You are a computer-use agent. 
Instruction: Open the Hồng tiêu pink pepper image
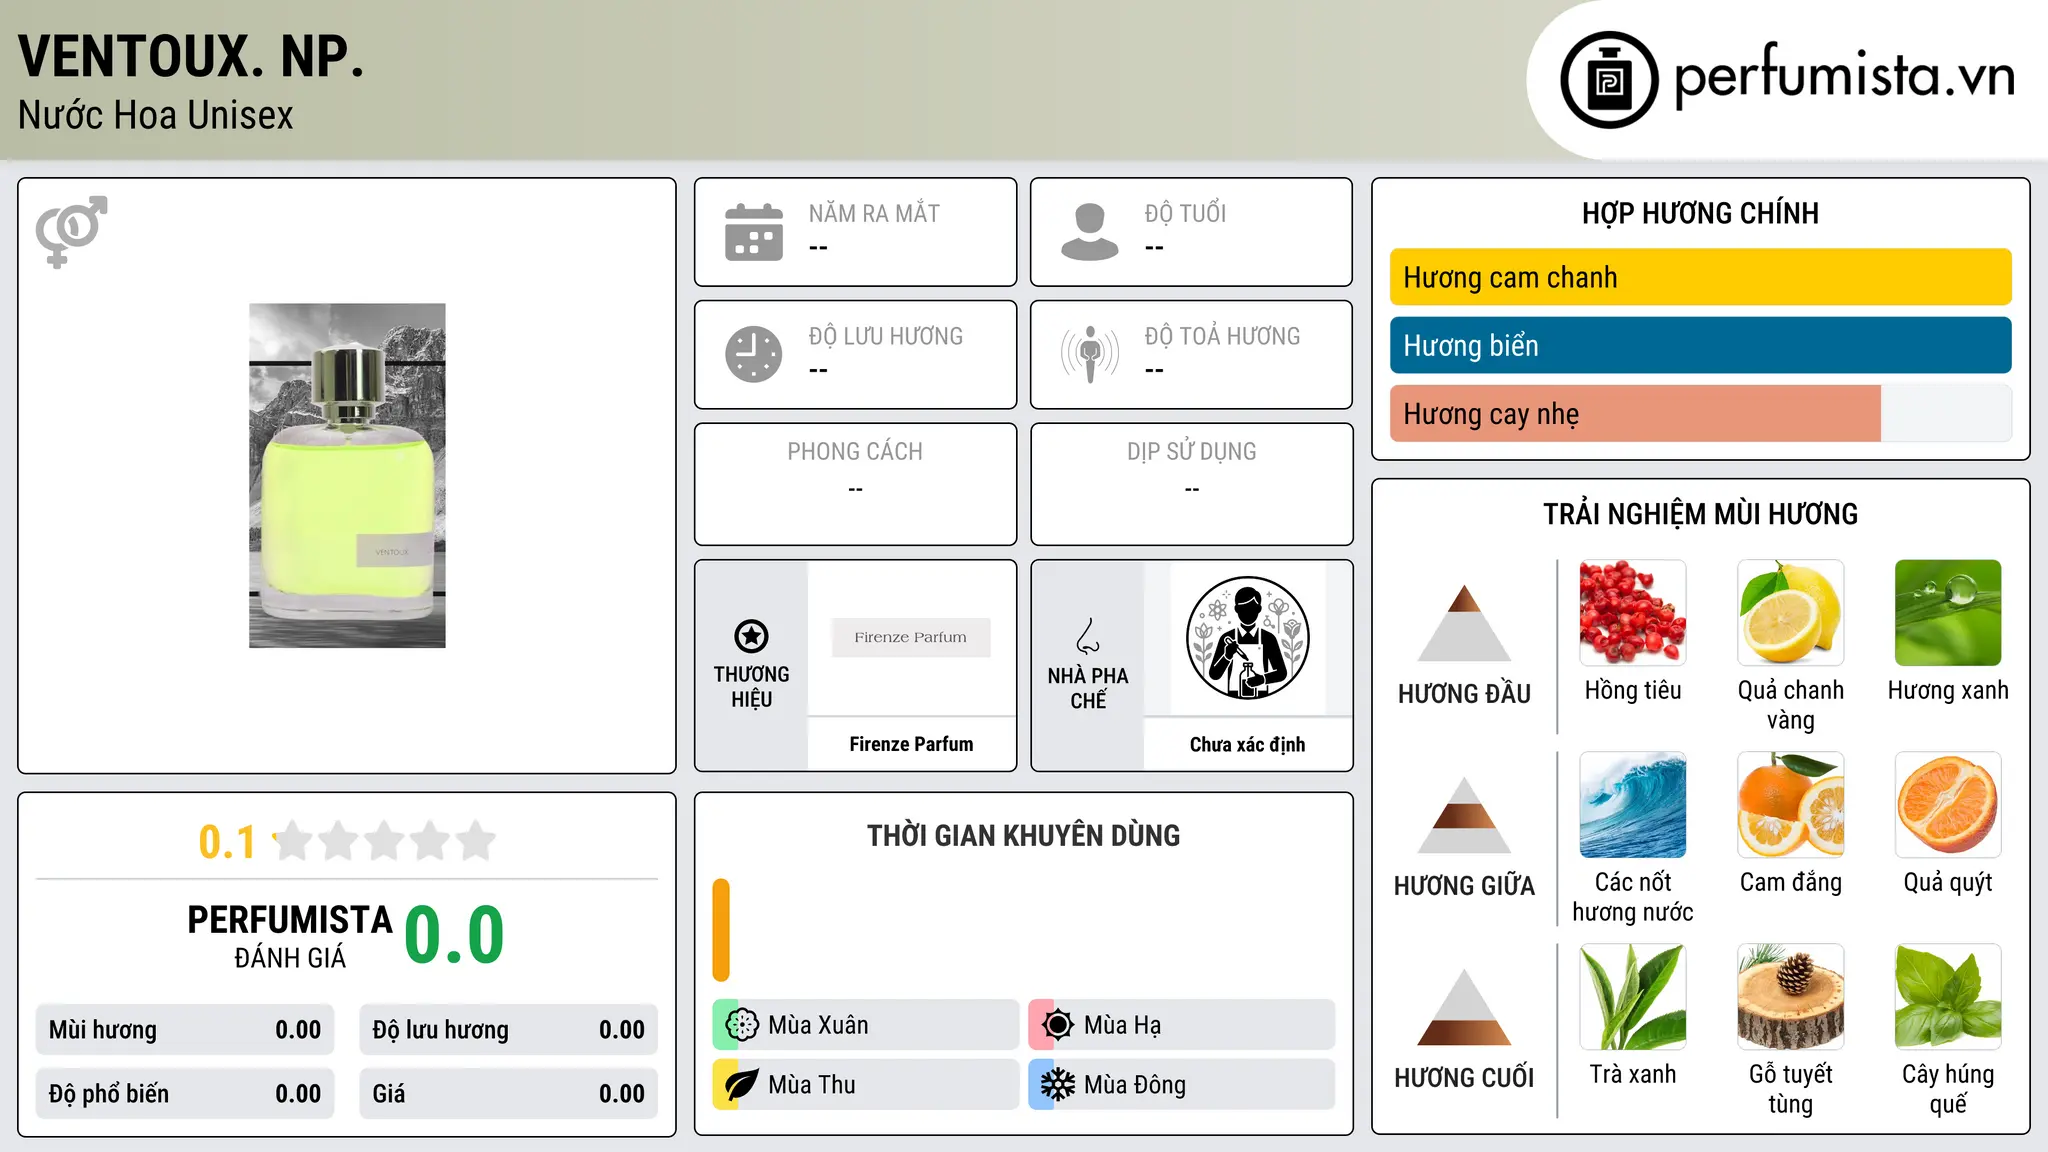click(1633, 612)
